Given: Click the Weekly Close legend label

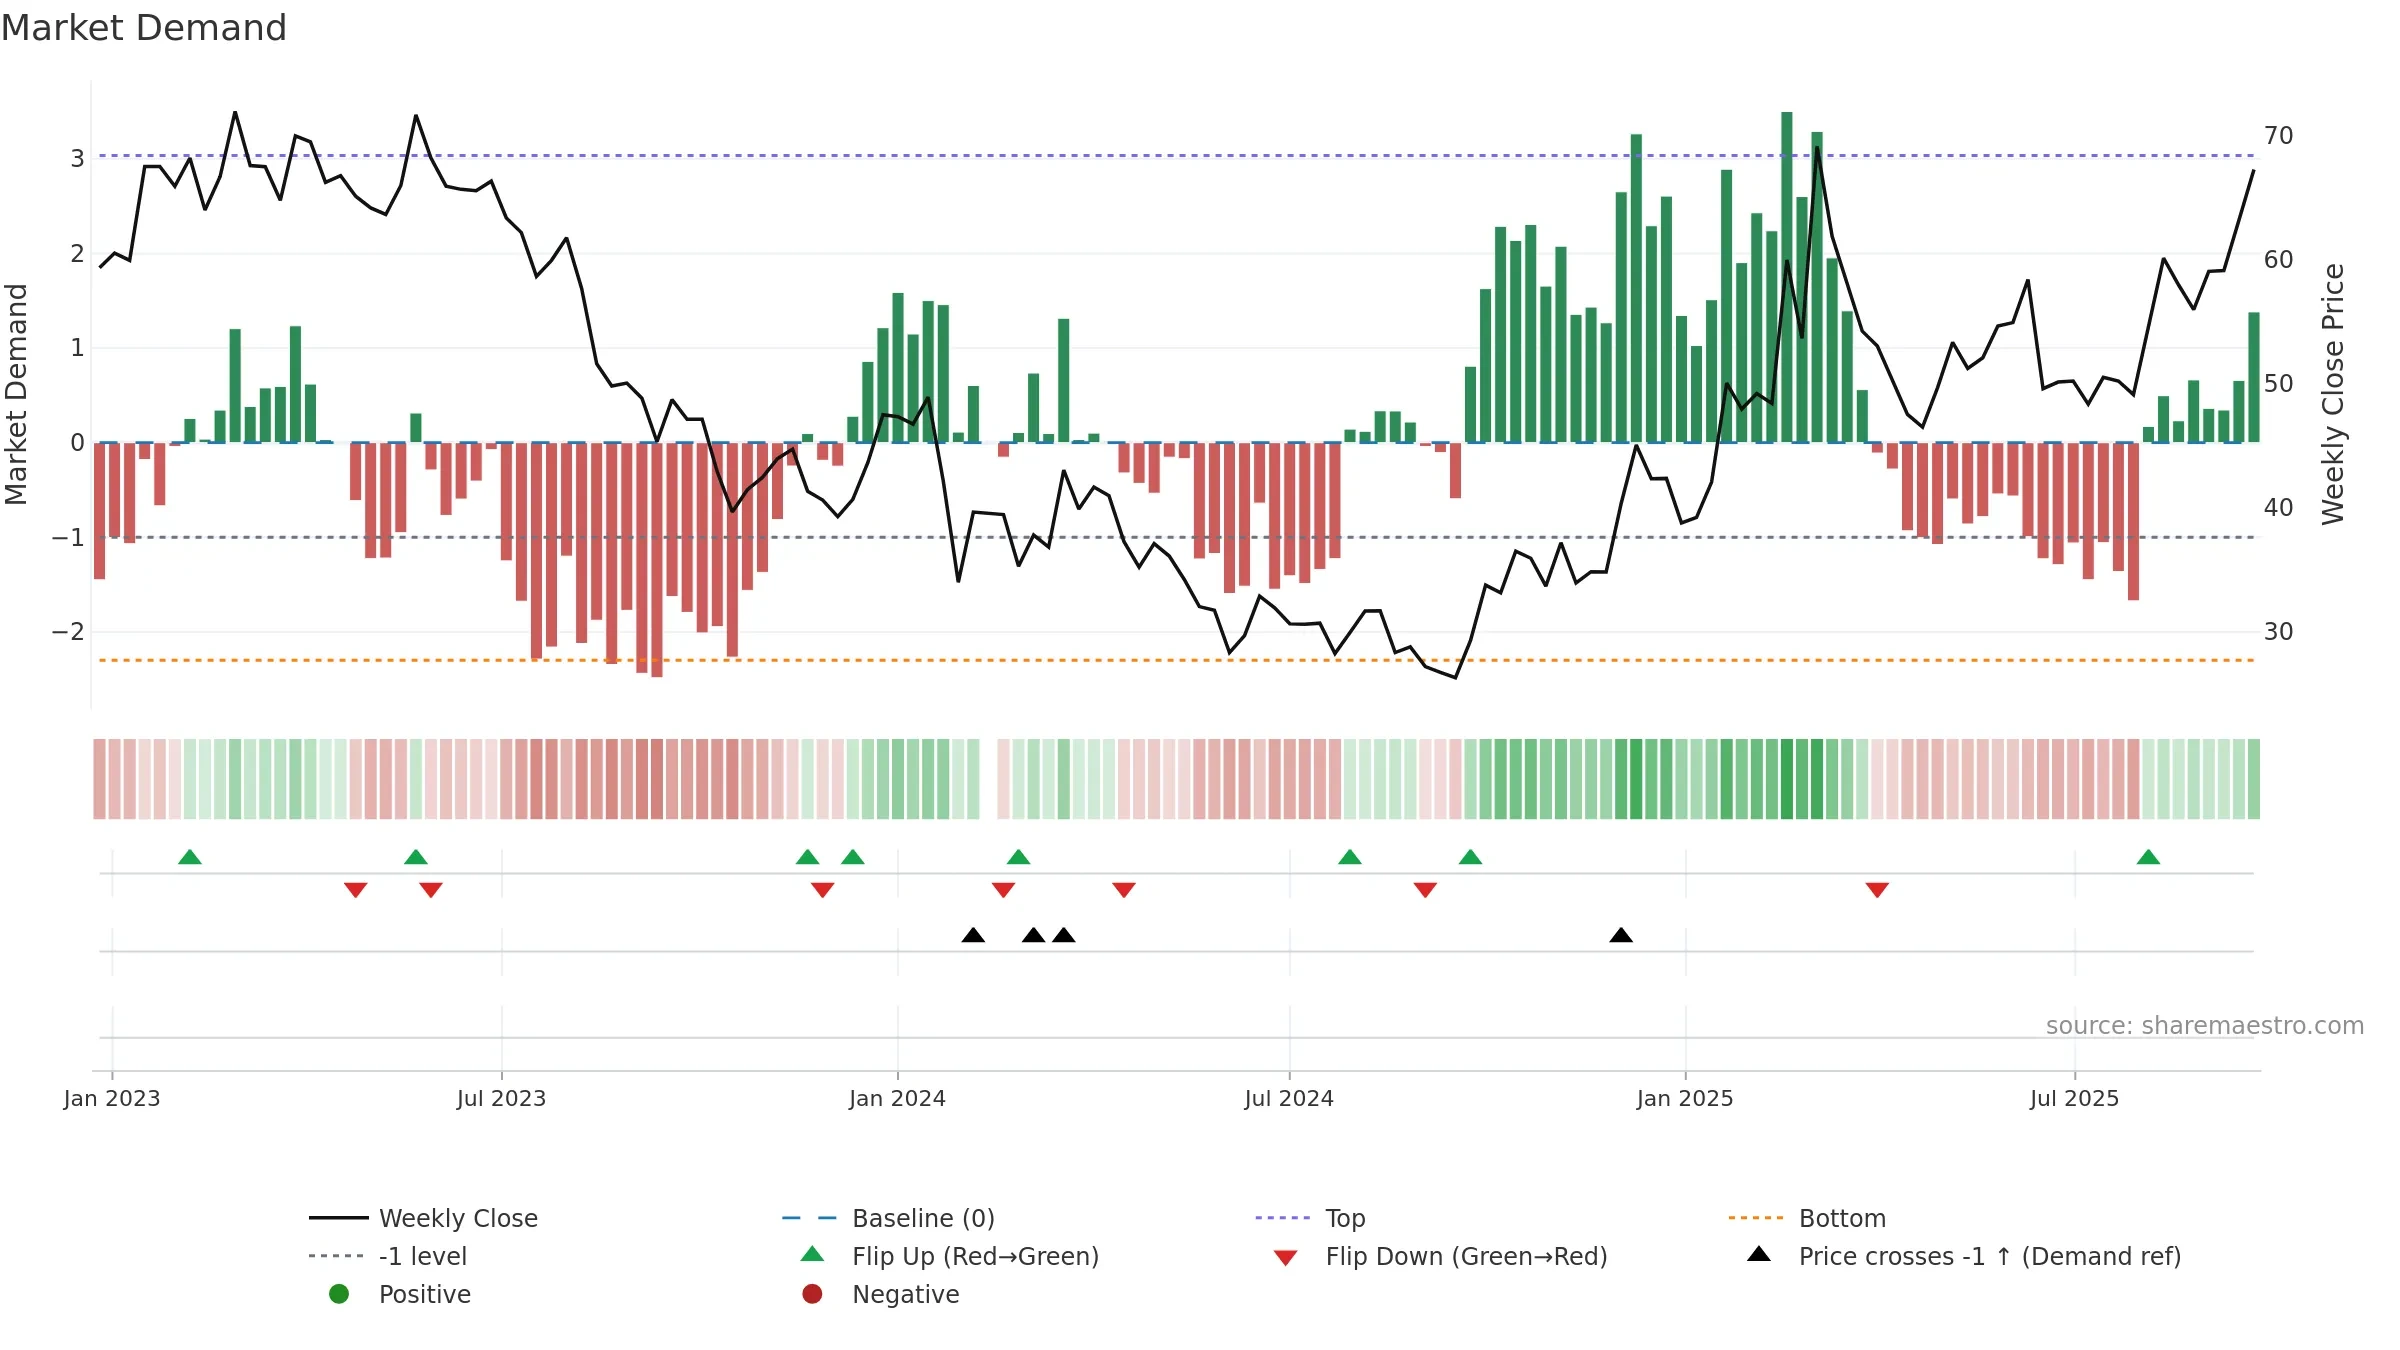Looking at the screenshot, I should pyautogui.click(x=458, y=1218).
